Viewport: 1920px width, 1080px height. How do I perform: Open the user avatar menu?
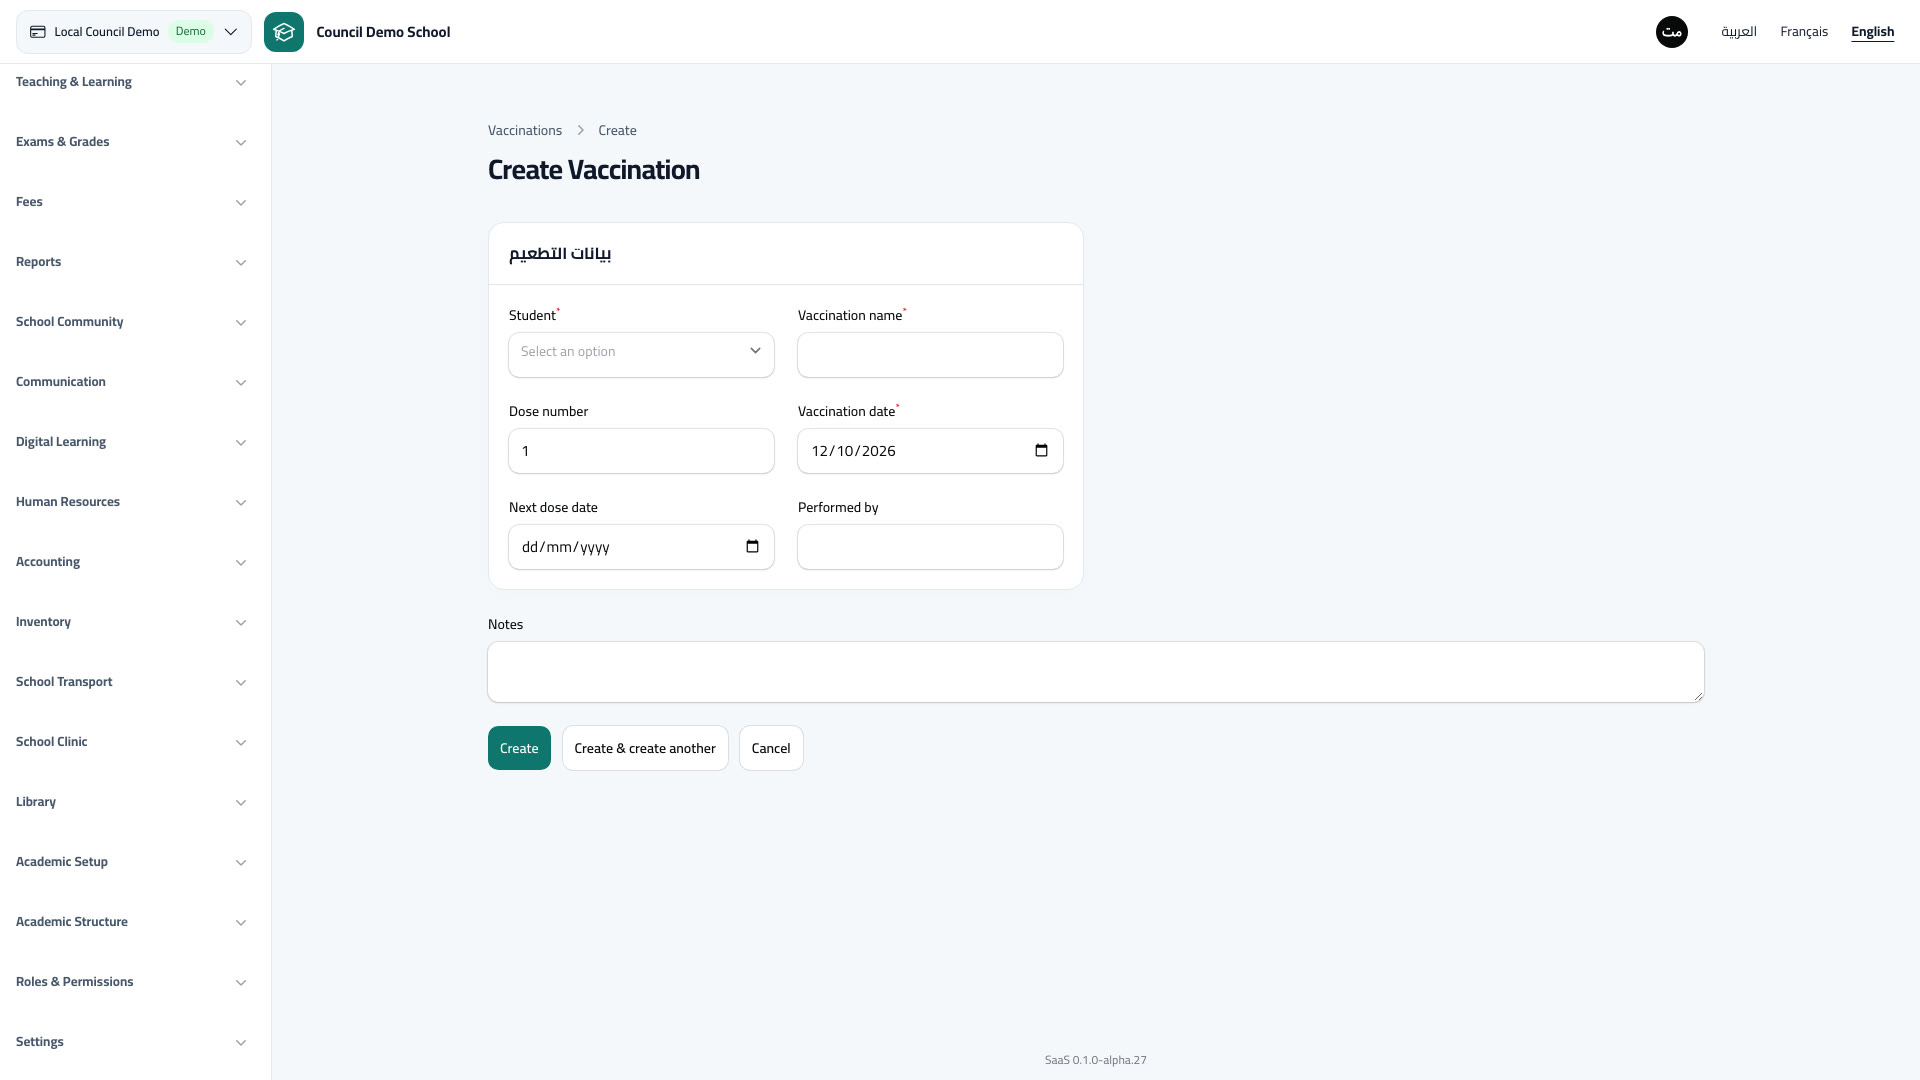1672,32
